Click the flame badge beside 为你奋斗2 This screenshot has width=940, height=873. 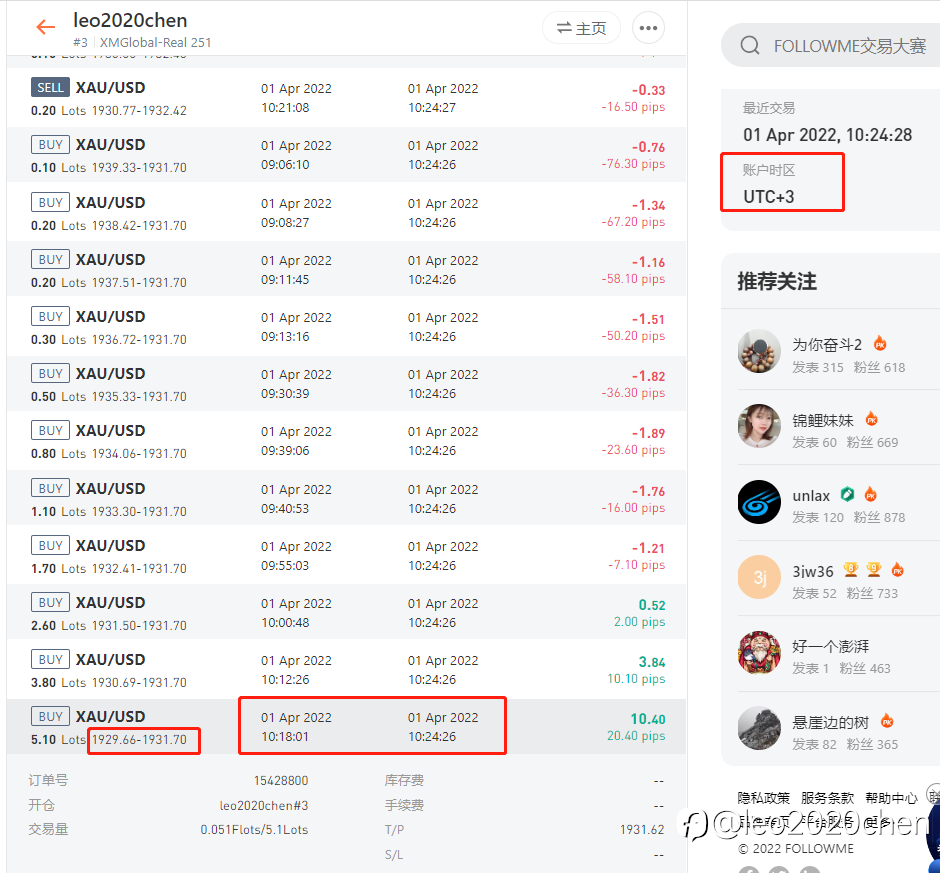tap(879, 344)
